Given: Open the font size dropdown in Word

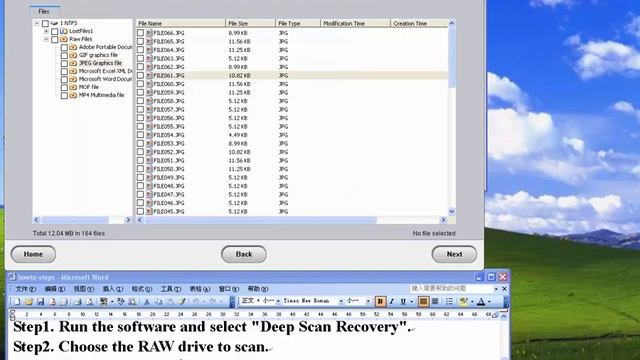Looking at the screenshot, I should pyautogui.click(x=368, y=302).
